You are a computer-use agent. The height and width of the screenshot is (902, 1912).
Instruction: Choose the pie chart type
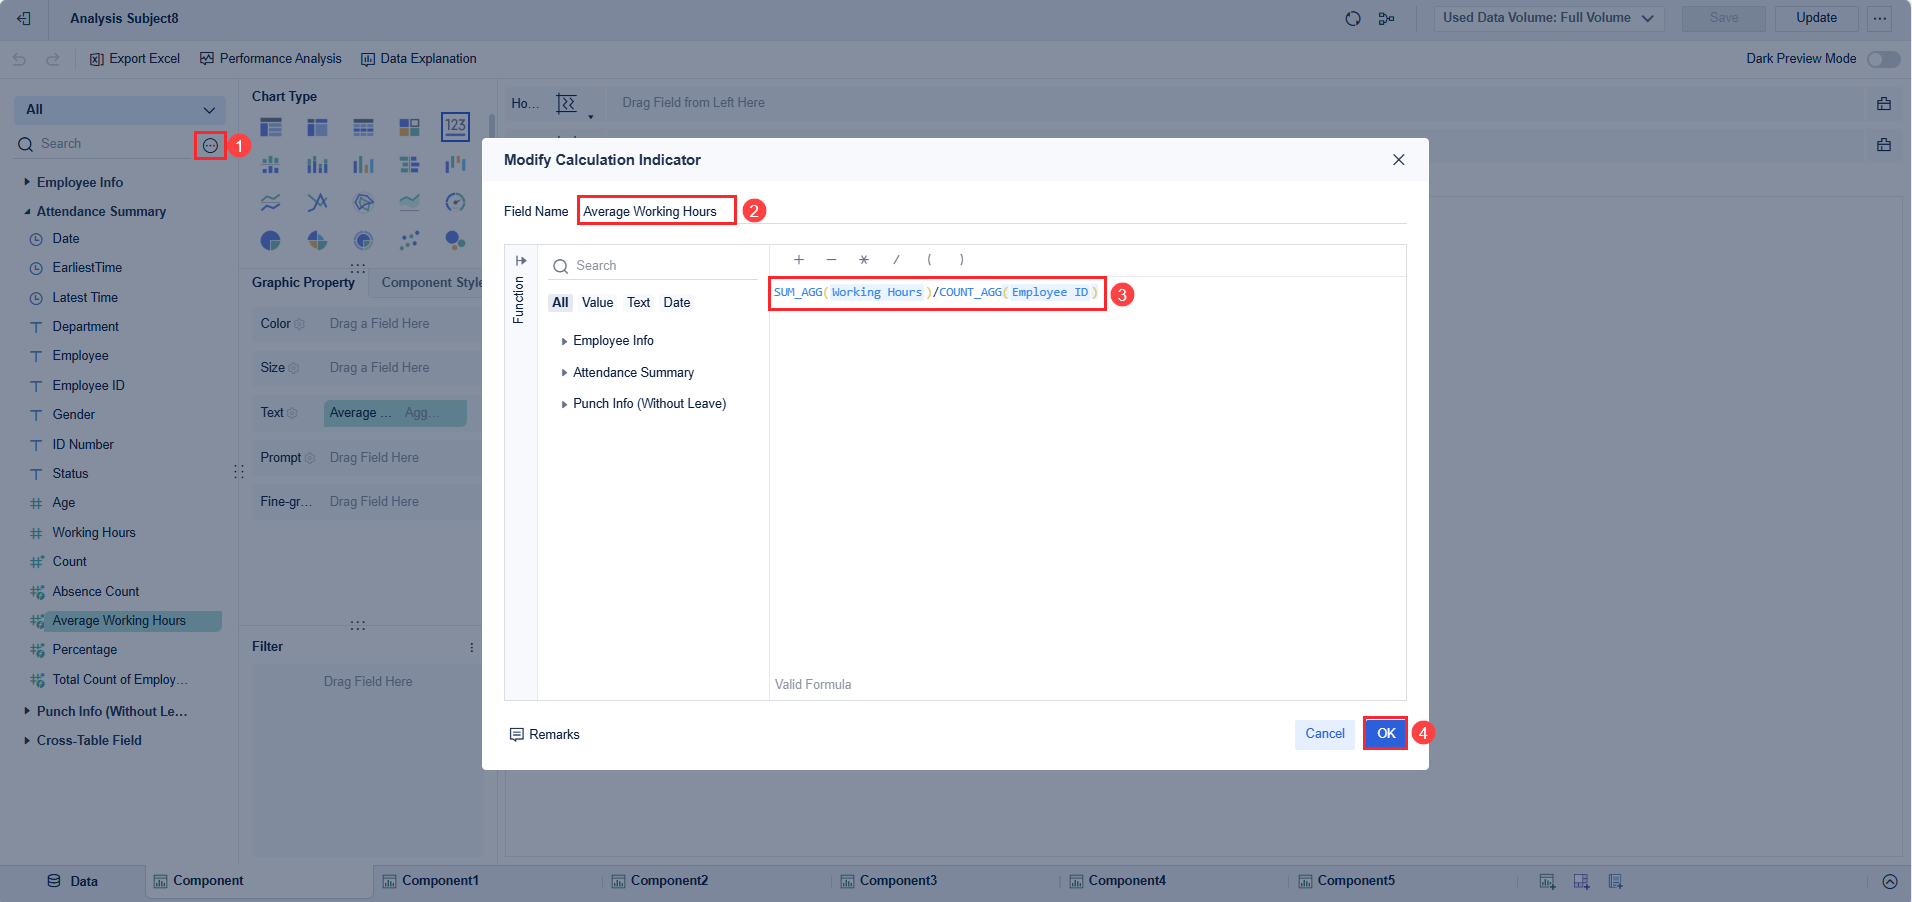point(270,241)
